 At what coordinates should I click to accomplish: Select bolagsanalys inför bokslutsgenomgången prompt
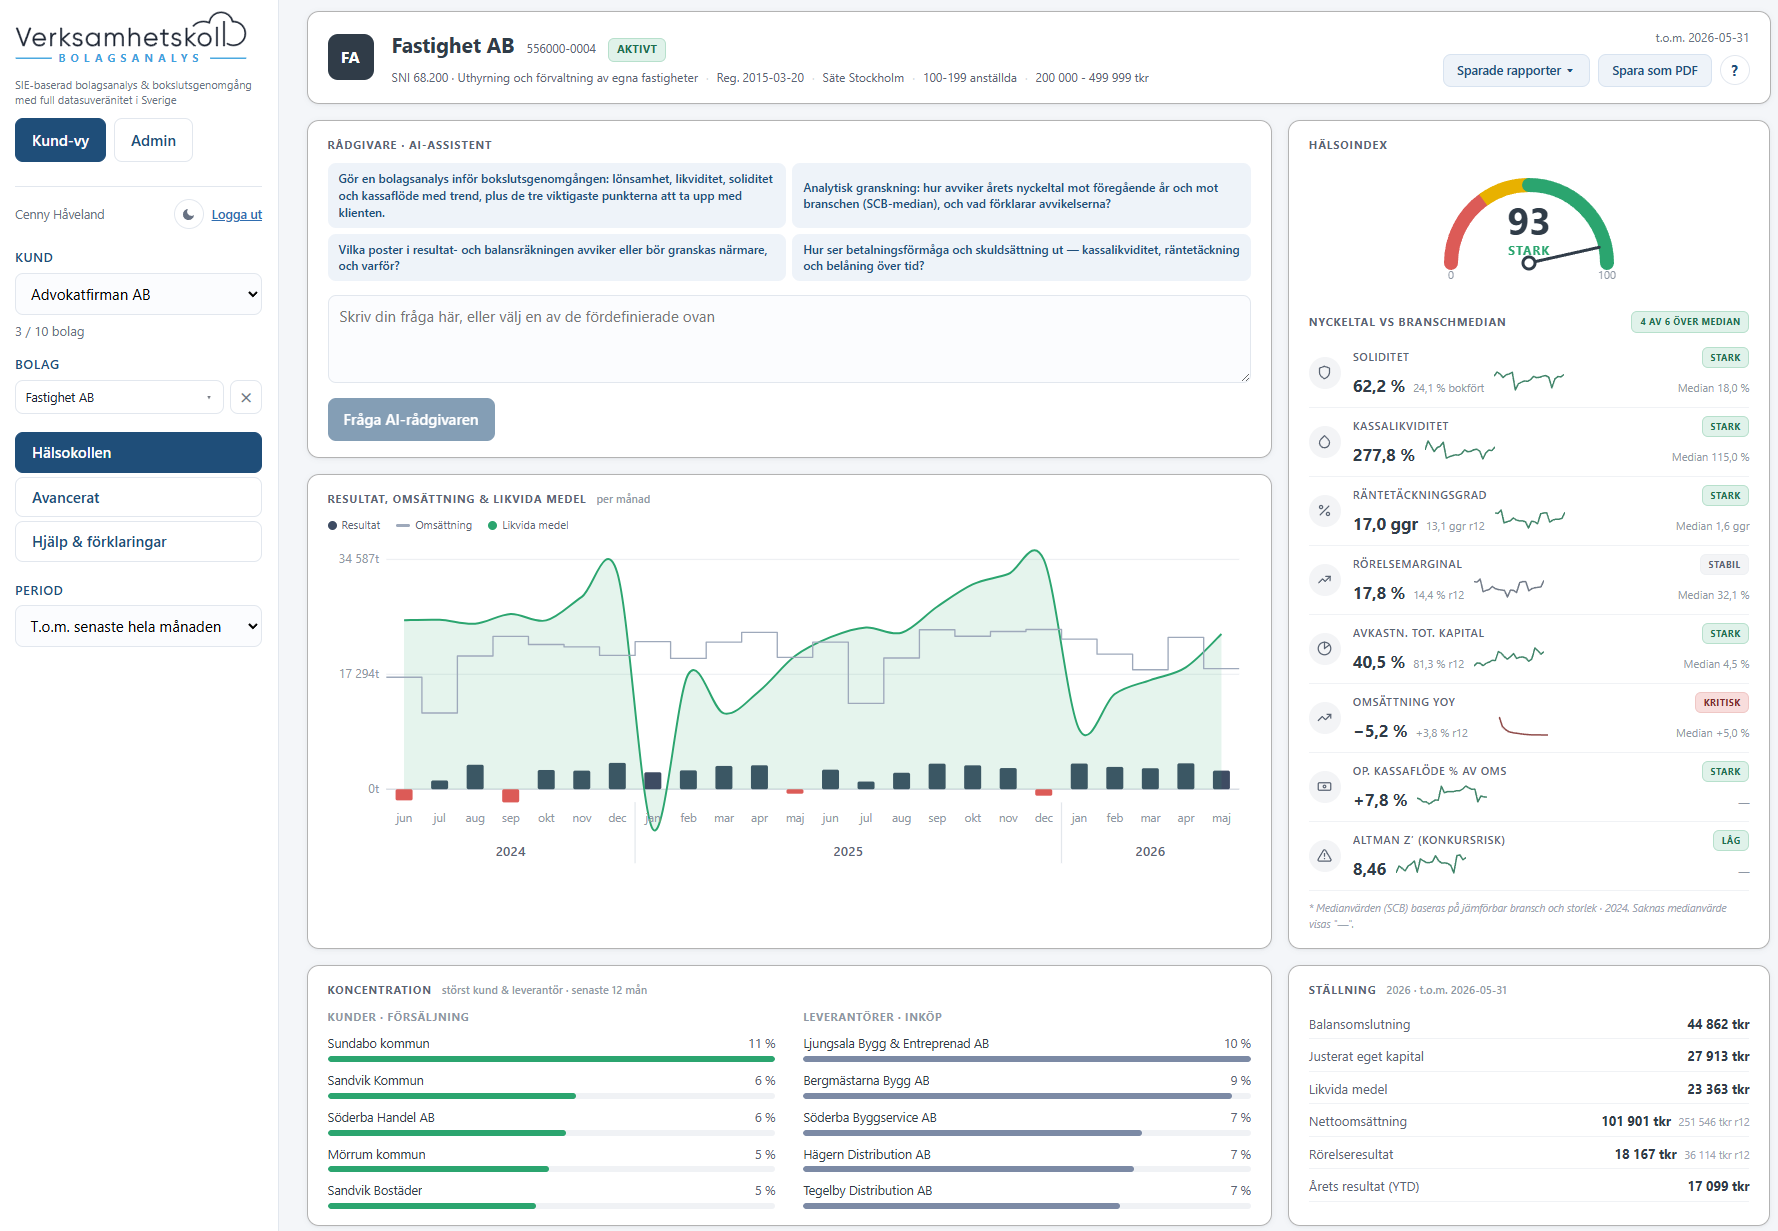coord(556,195)
